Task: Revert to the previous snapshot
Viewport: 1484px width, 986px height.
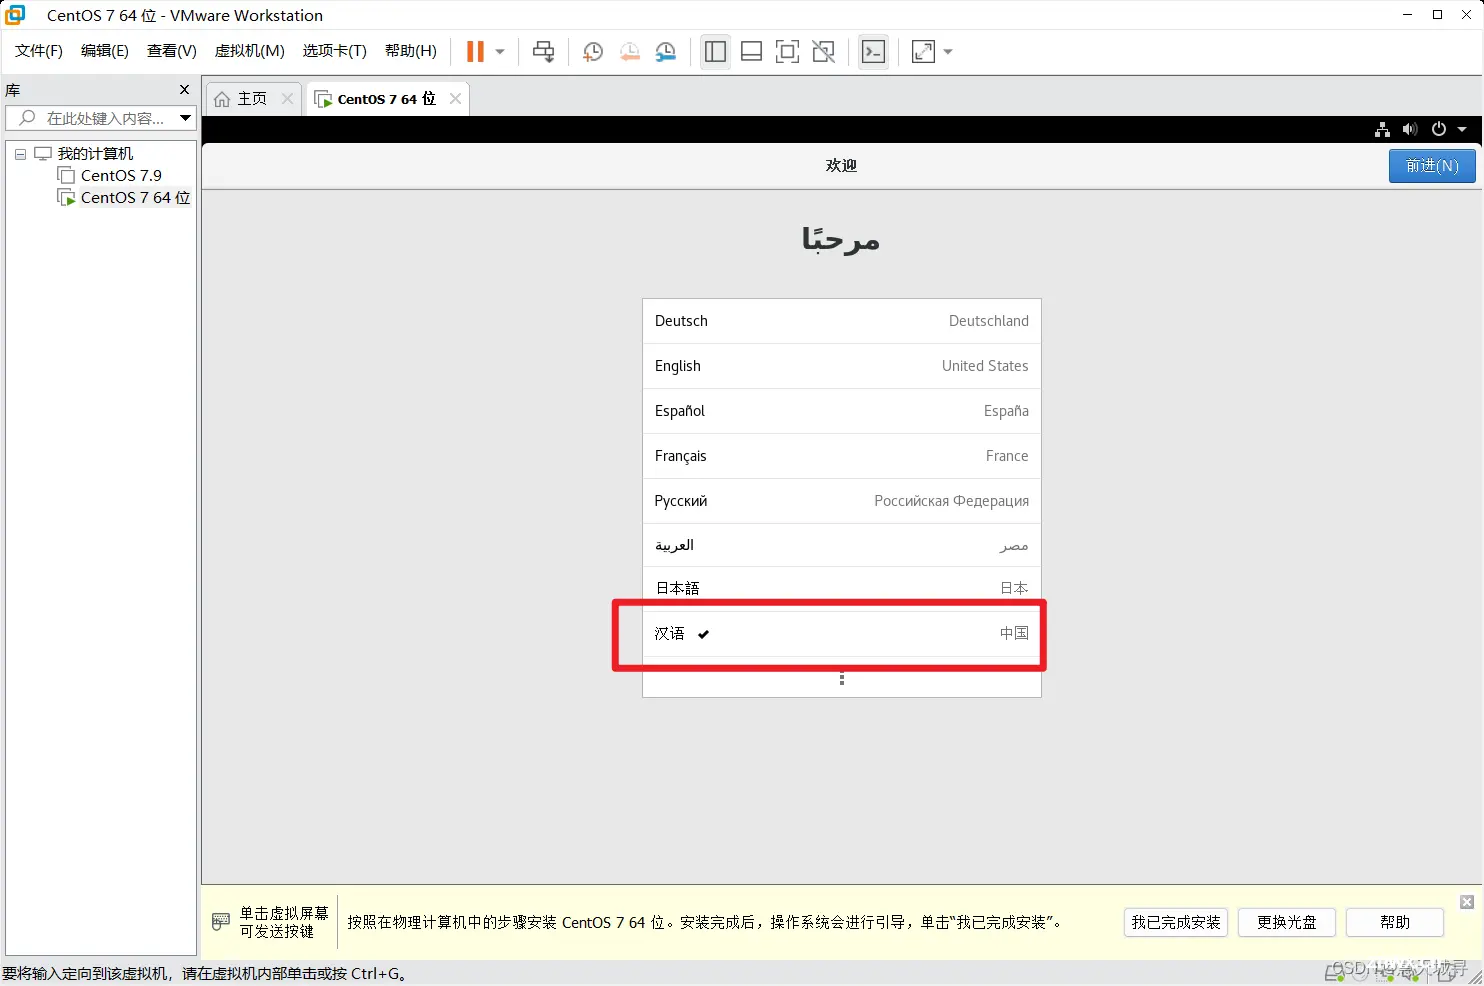Action: pyautogui.click(x=629, y=52)
